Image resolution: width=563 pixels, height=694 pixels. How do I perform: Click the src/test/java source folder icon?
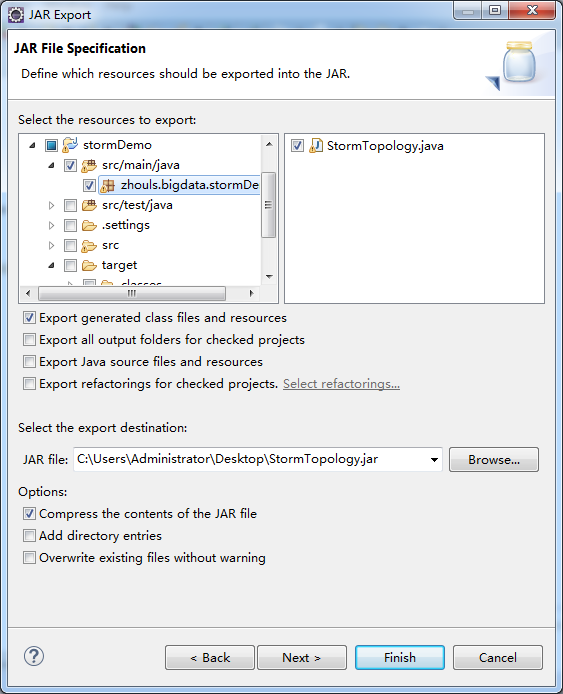(x=89, y=205)
